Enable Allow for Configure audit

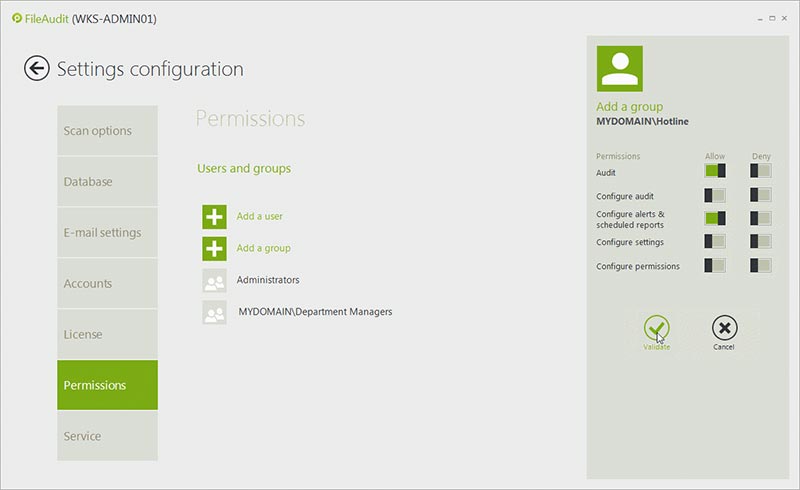715,195
